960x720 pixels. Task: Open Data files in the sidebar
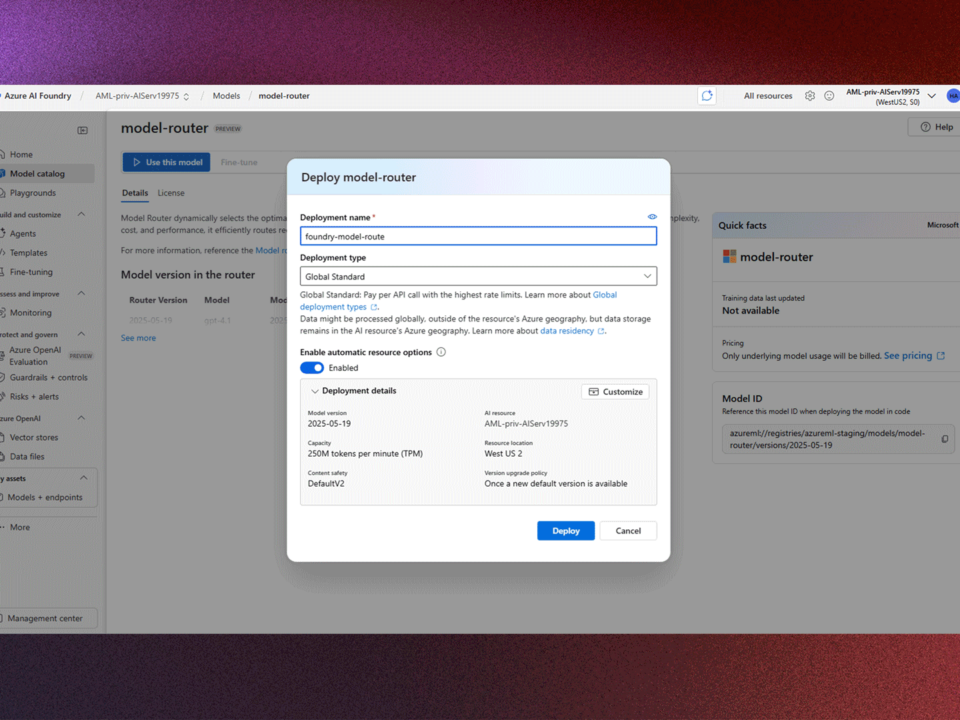pos(27,457)
